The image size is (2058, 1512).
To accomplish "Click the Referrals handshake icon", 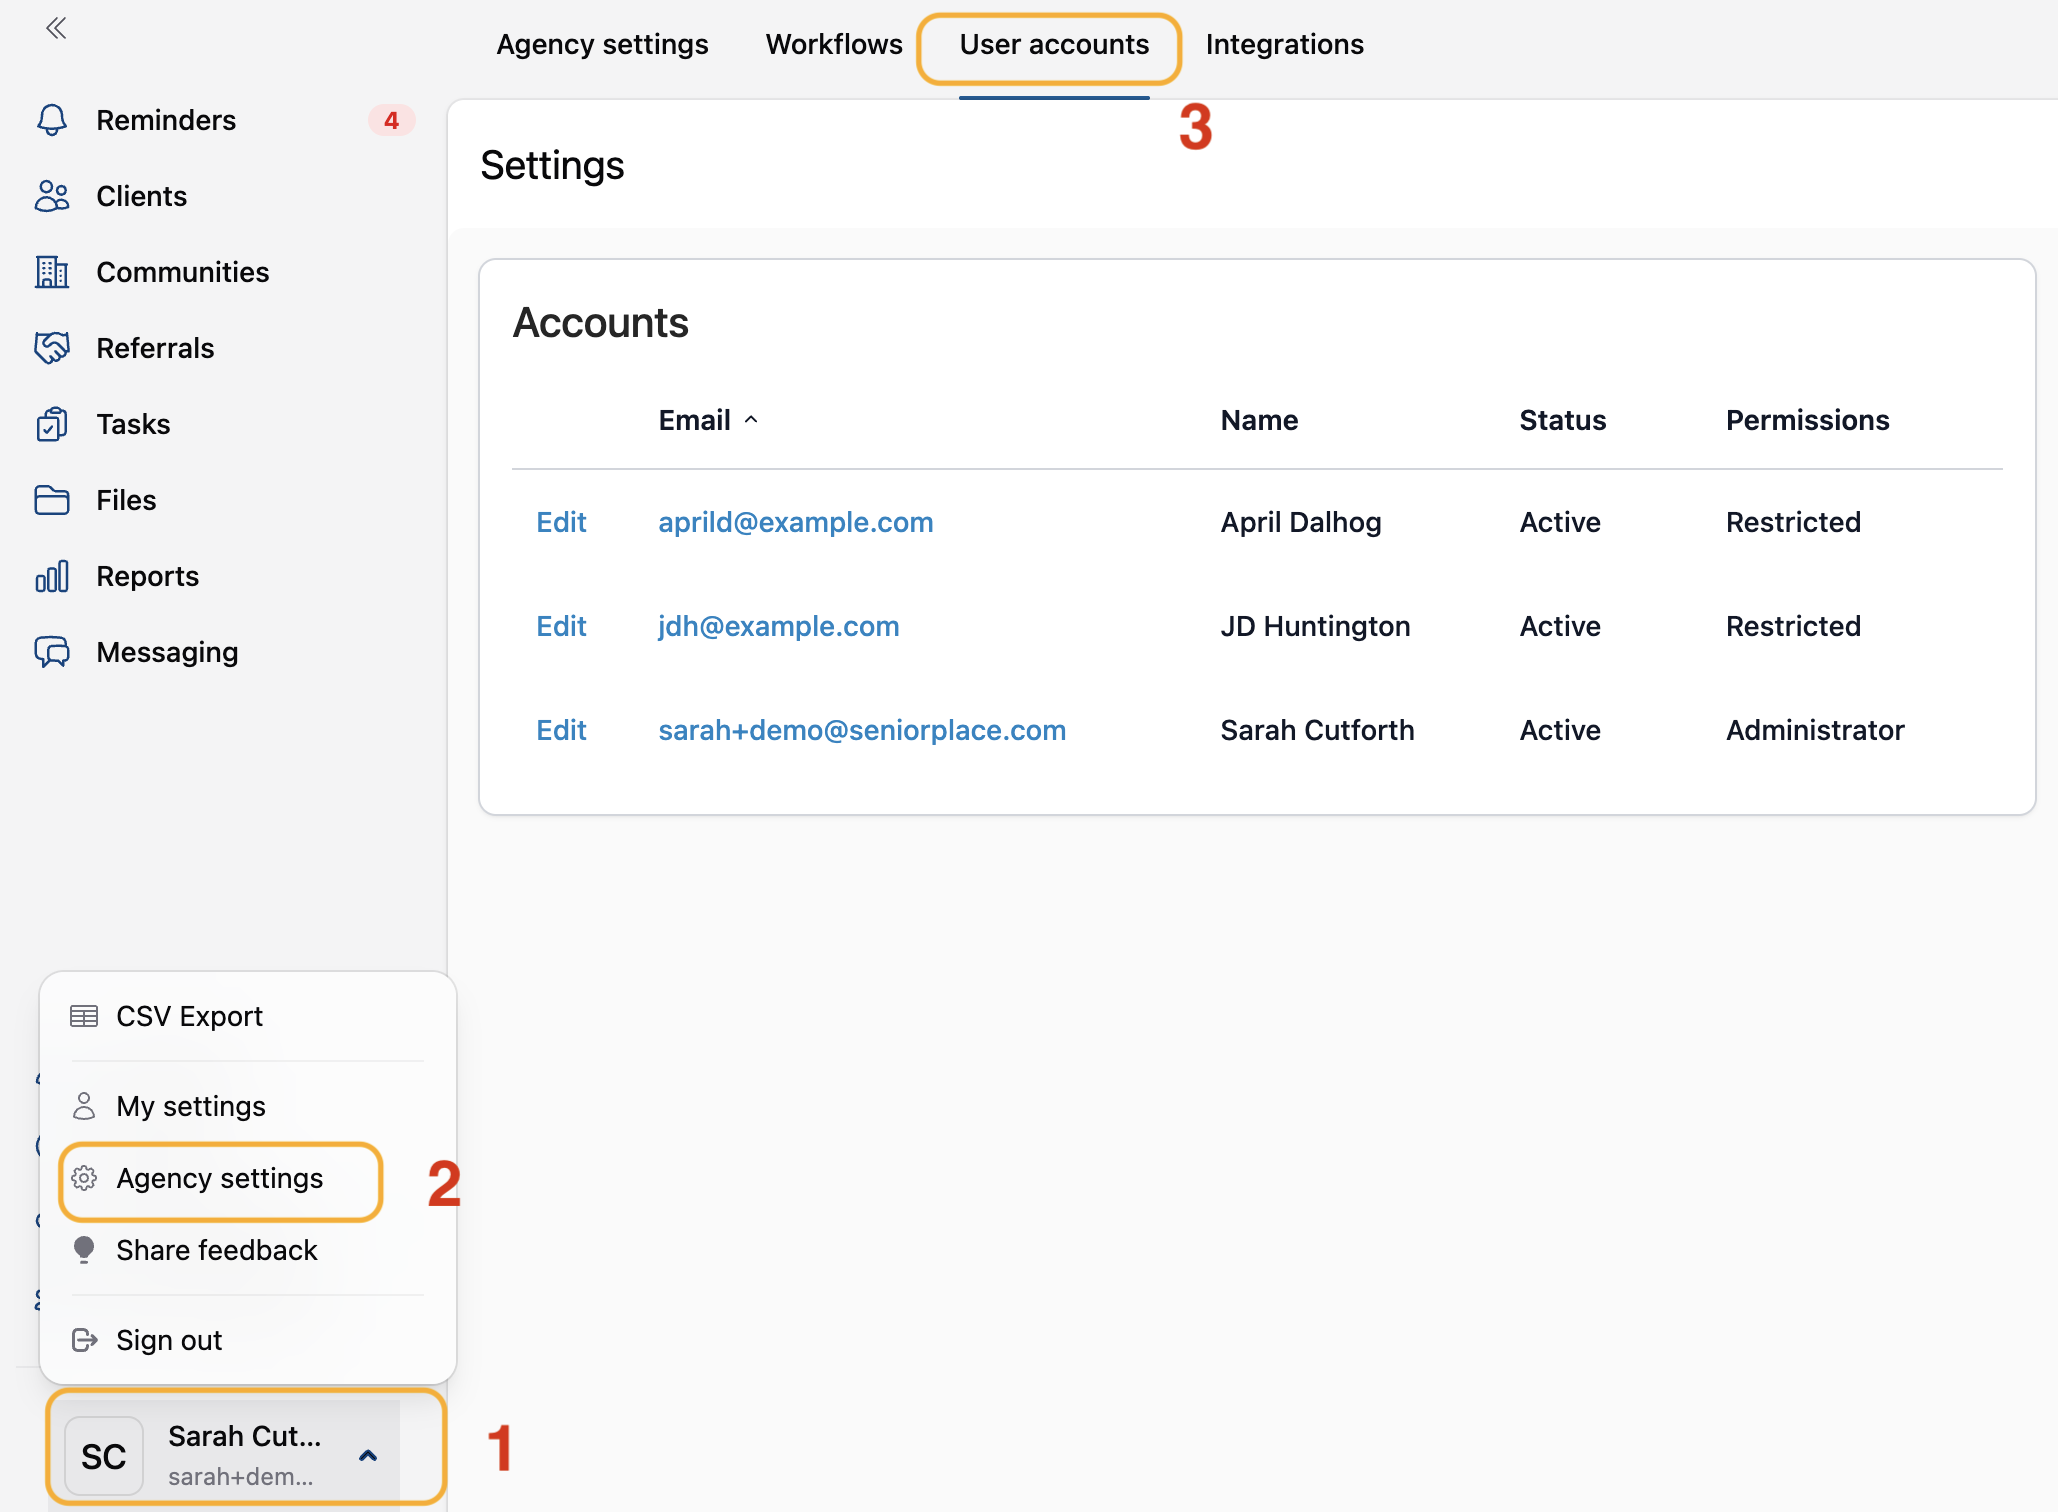I will point(52,348).
